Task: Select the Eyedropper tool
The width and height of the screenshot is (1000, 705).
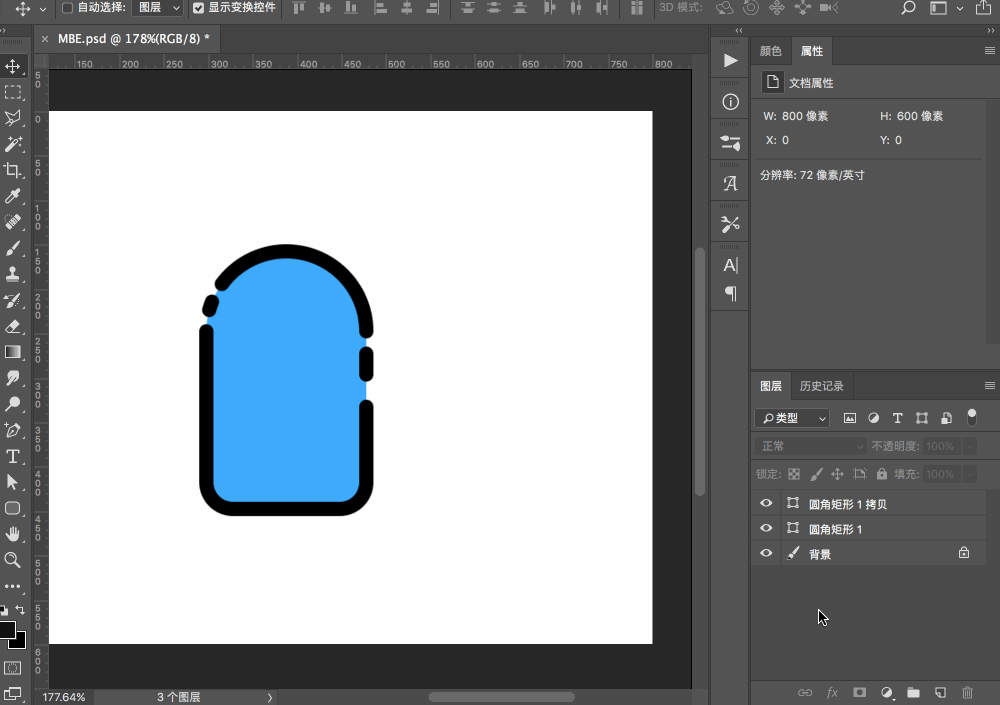Action: click(13, 196)
